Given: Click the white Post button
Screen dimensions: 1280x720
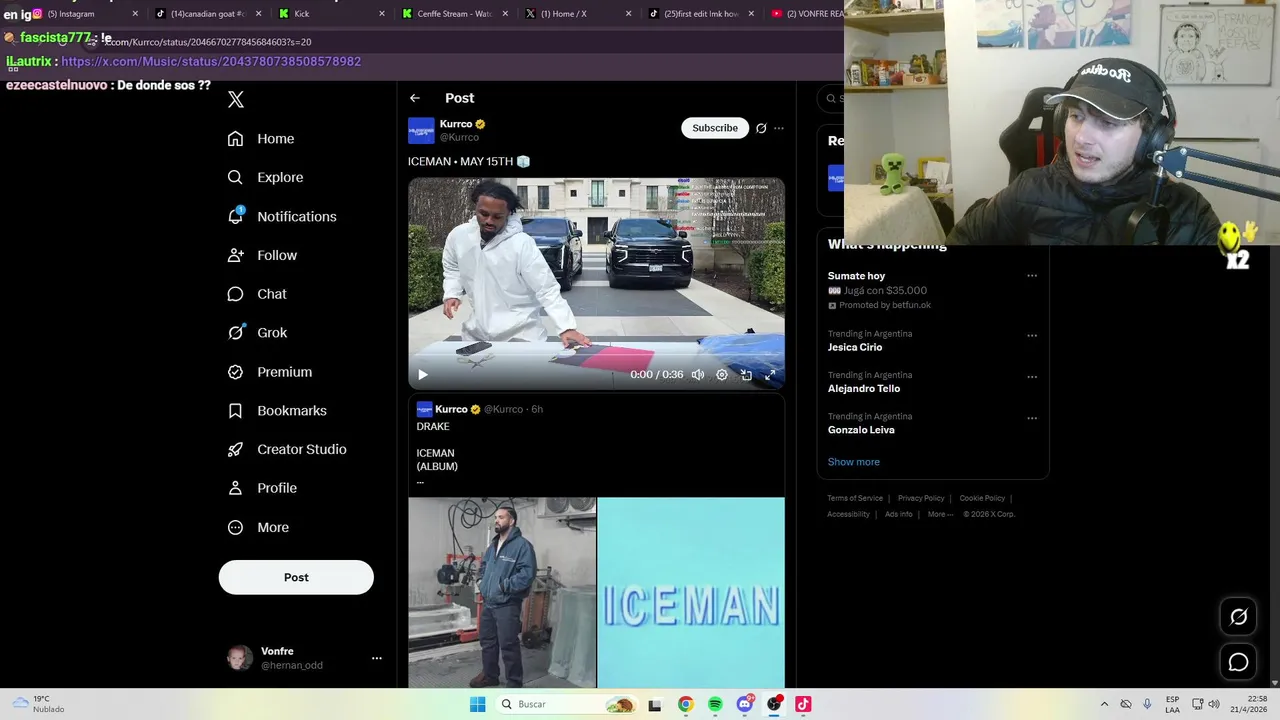Looking at the screenshot, I should coord(296,577).
